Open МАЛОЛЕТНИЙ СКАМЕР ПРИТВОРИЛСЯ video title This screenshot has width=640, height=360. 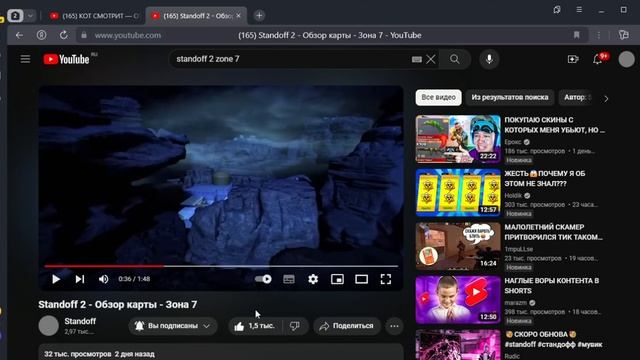[x=553, y=232]
